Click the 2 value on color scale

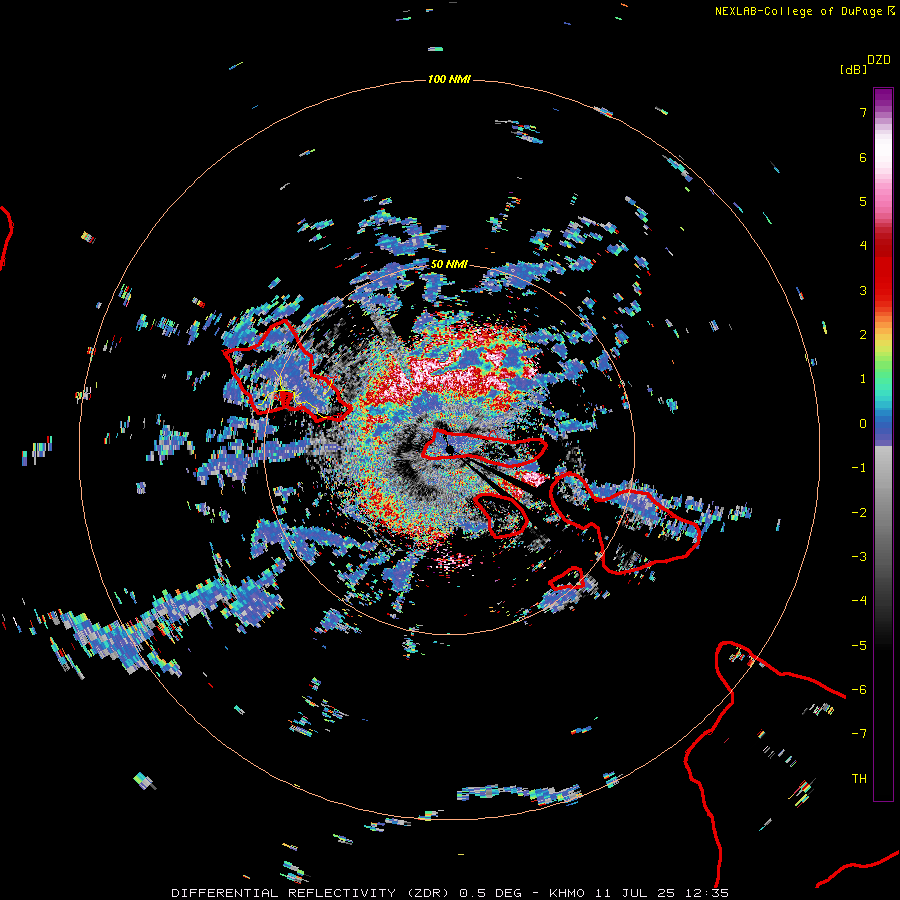pos(863,335)
